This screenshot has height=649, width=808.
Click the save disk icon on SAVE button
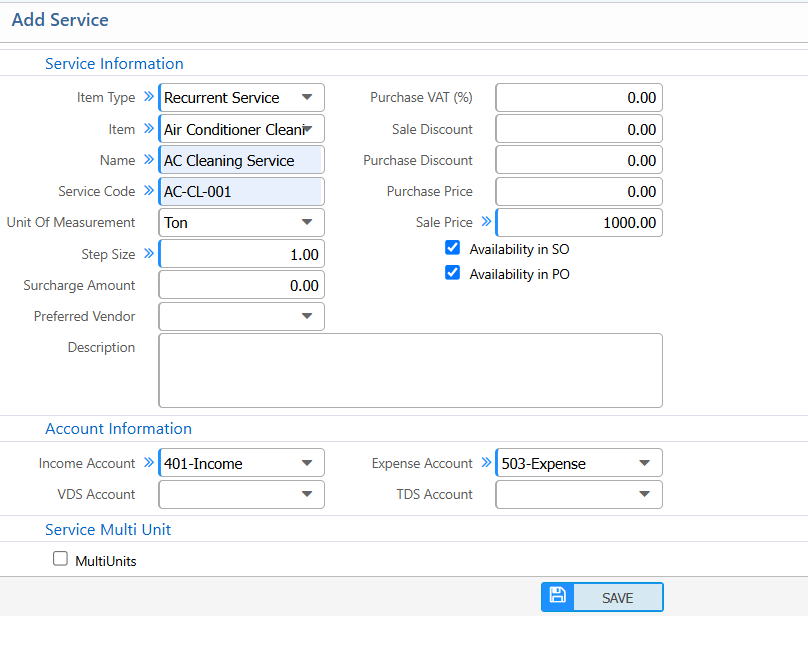pos(557,597)
